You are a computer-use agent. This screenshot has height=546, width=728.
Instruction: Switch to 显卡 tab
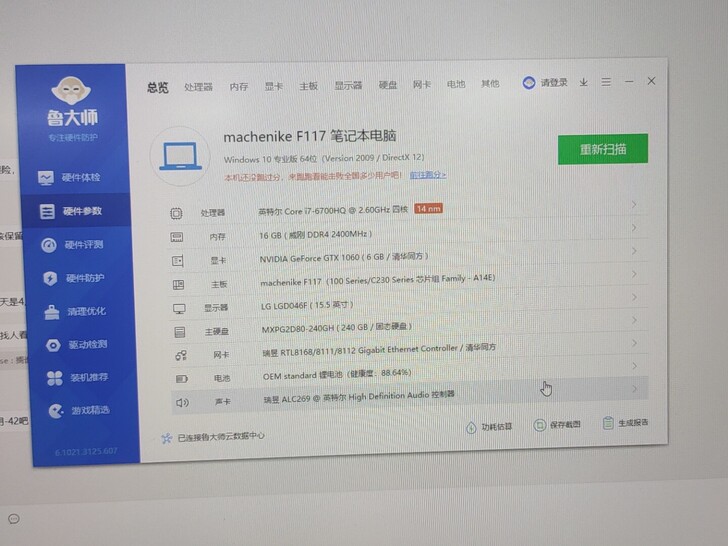(273, 86)
